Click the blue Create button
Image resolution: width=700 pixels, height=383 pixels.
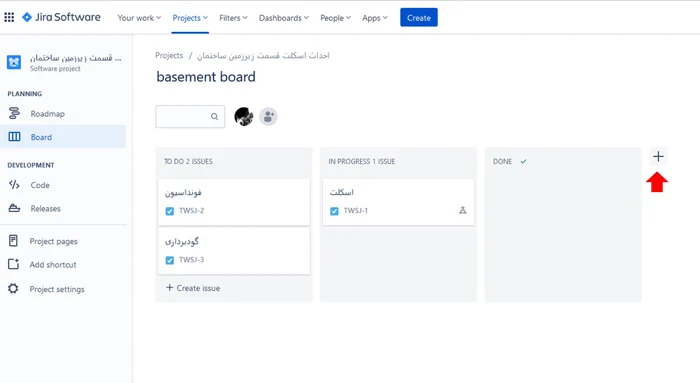pos(419,17)
